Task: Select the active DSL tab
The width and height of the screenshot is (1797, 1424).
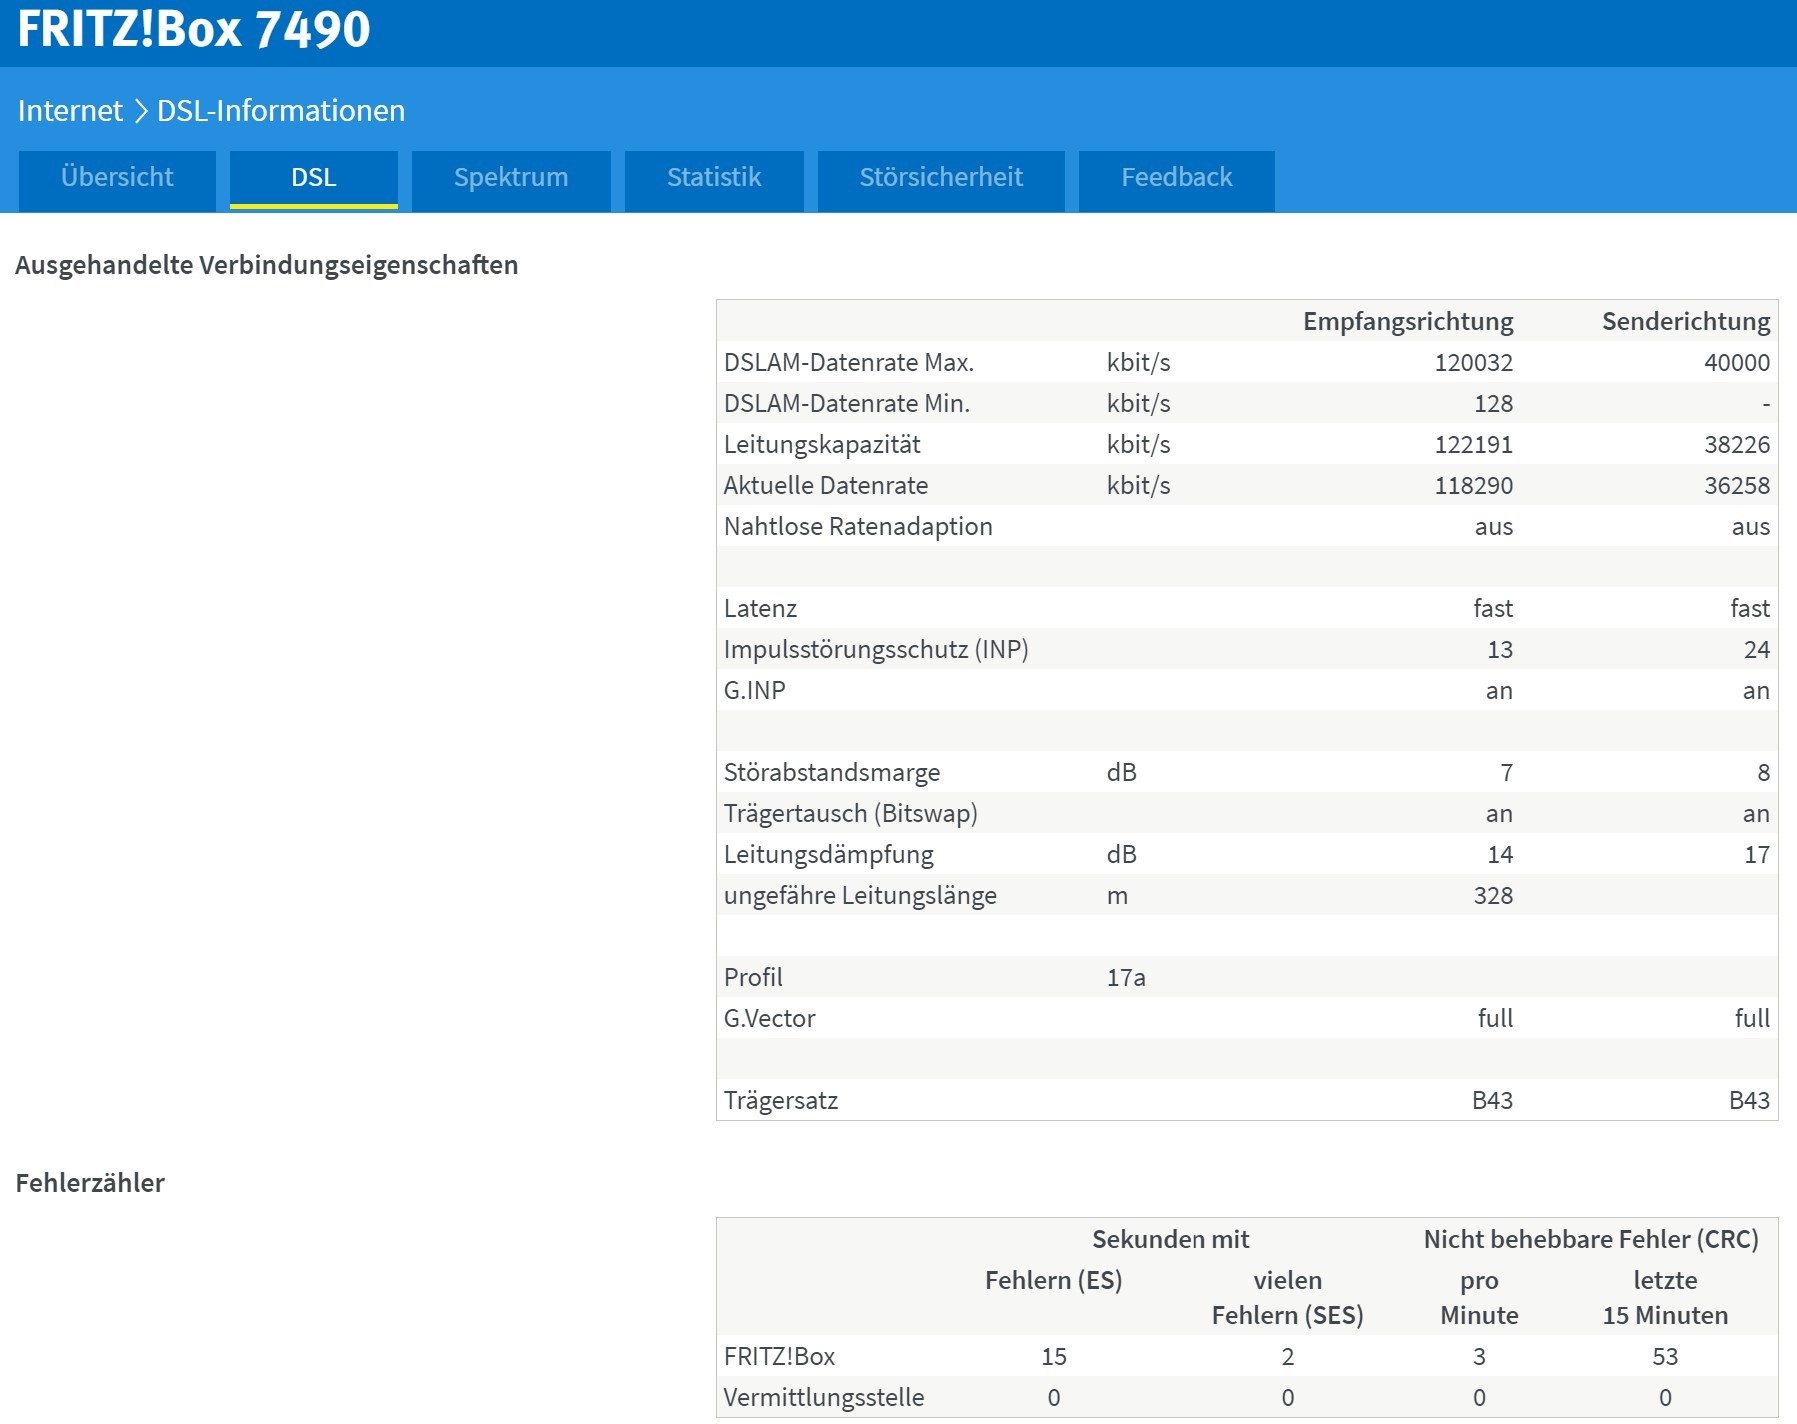Action: (313, 178)
